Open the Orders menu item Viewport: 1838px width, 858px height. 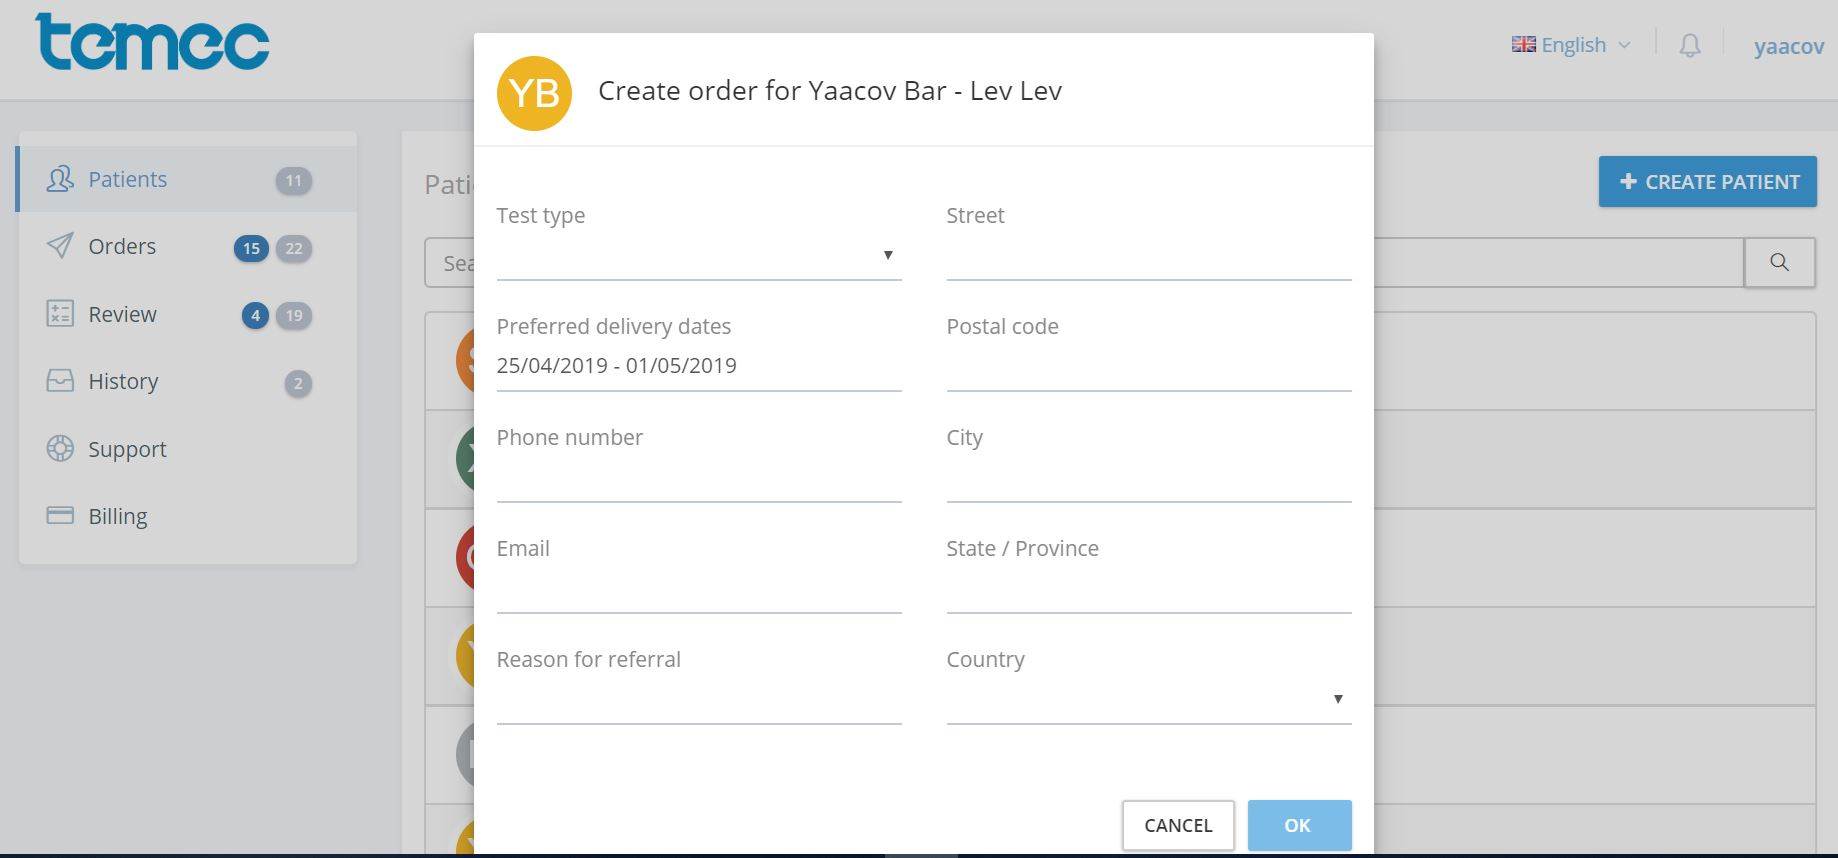coord(122,246)
